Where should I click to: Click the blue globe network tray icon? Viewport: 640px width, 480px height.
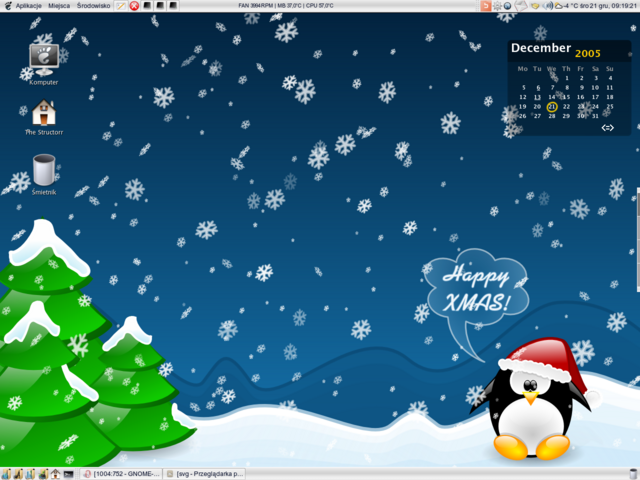(507, 6)
